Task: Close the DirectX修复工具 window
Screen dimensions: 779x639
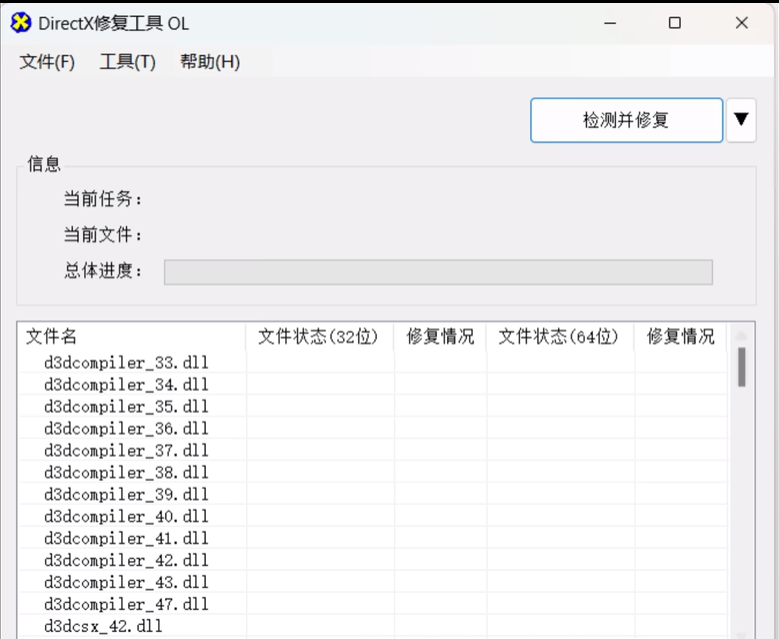Action: 742,23
